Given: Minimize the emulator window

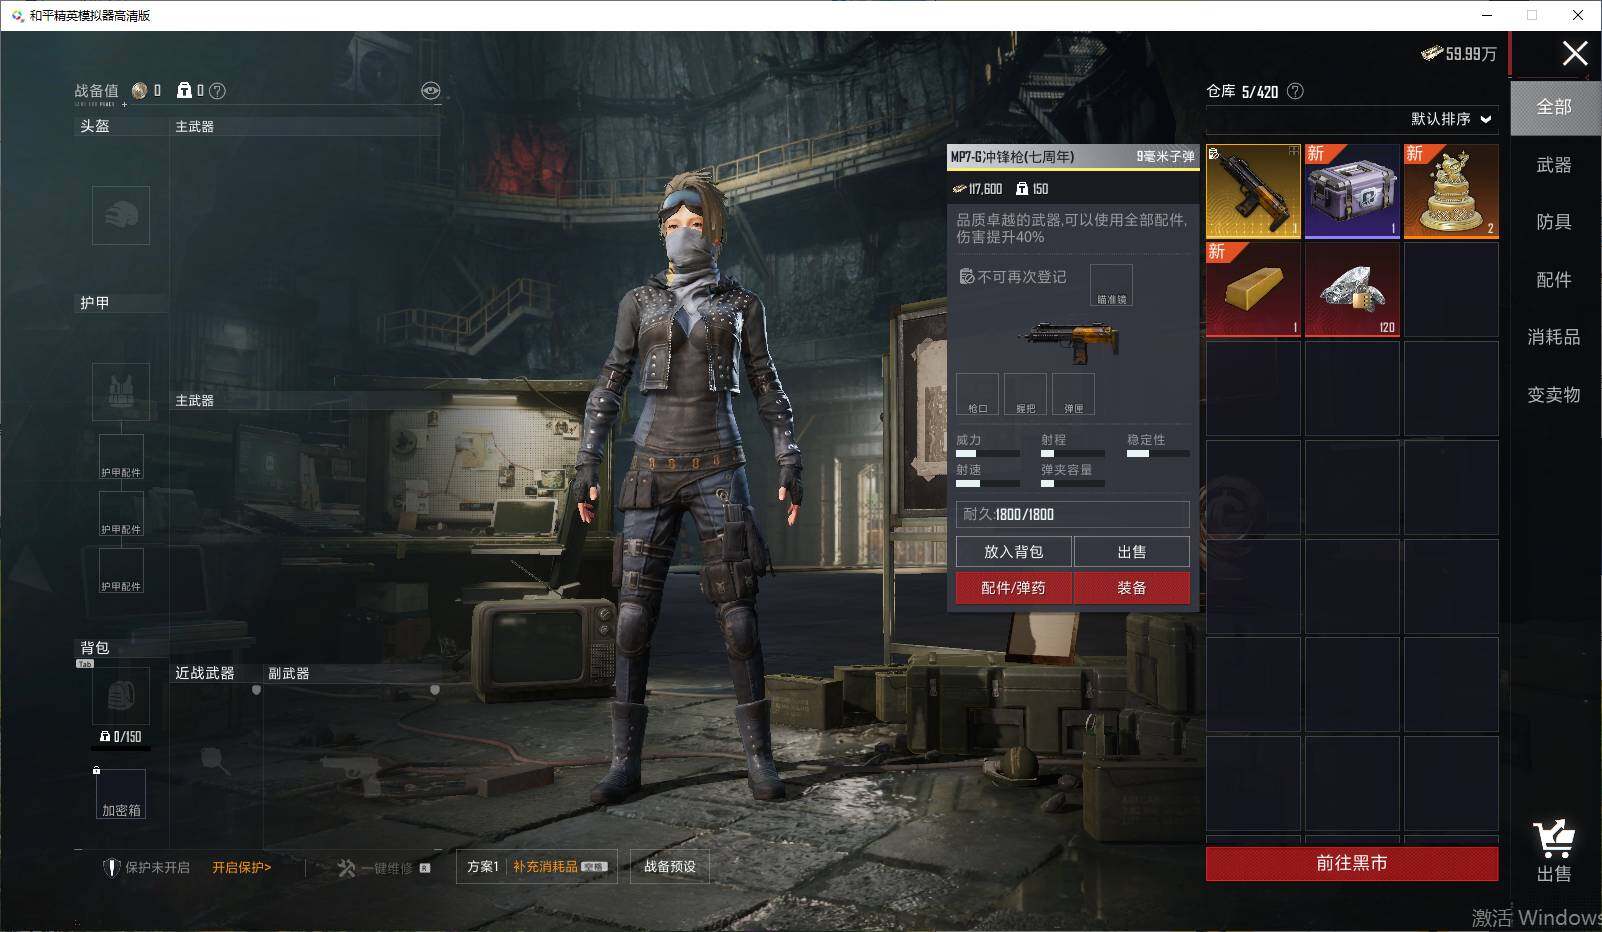Looking at the screenshot, I should pyautogui.click(x=1486, y=15).
